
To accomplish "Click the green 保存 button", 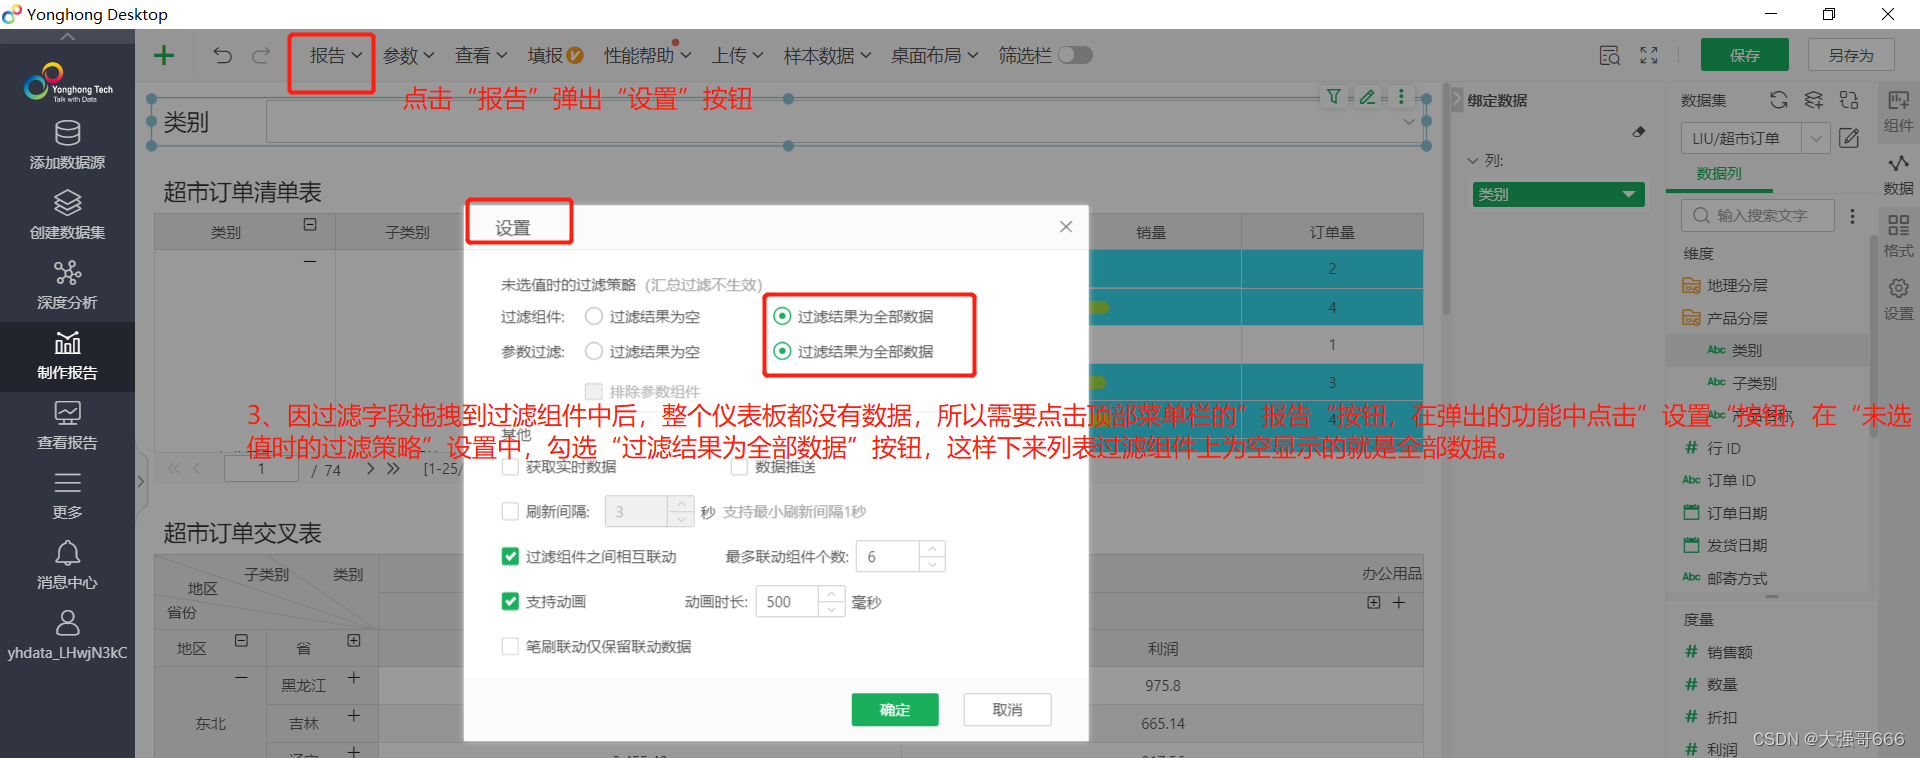I will coord(1745,55).
